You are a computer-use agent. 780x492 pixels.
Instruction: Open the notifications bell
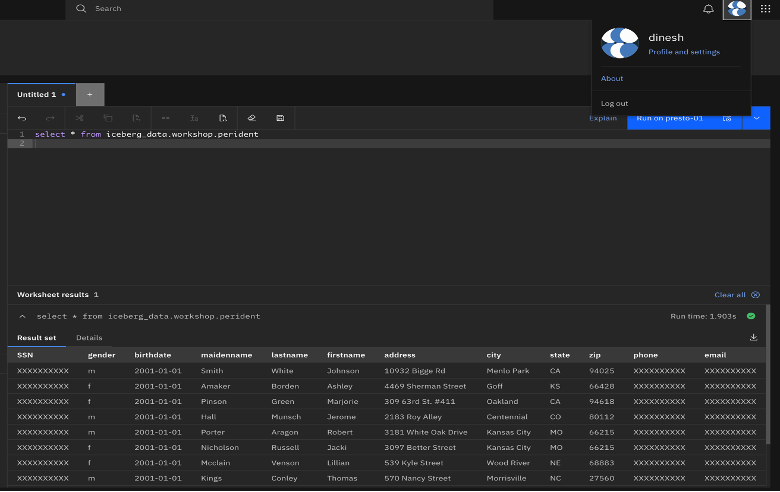[x=708, y=9]
